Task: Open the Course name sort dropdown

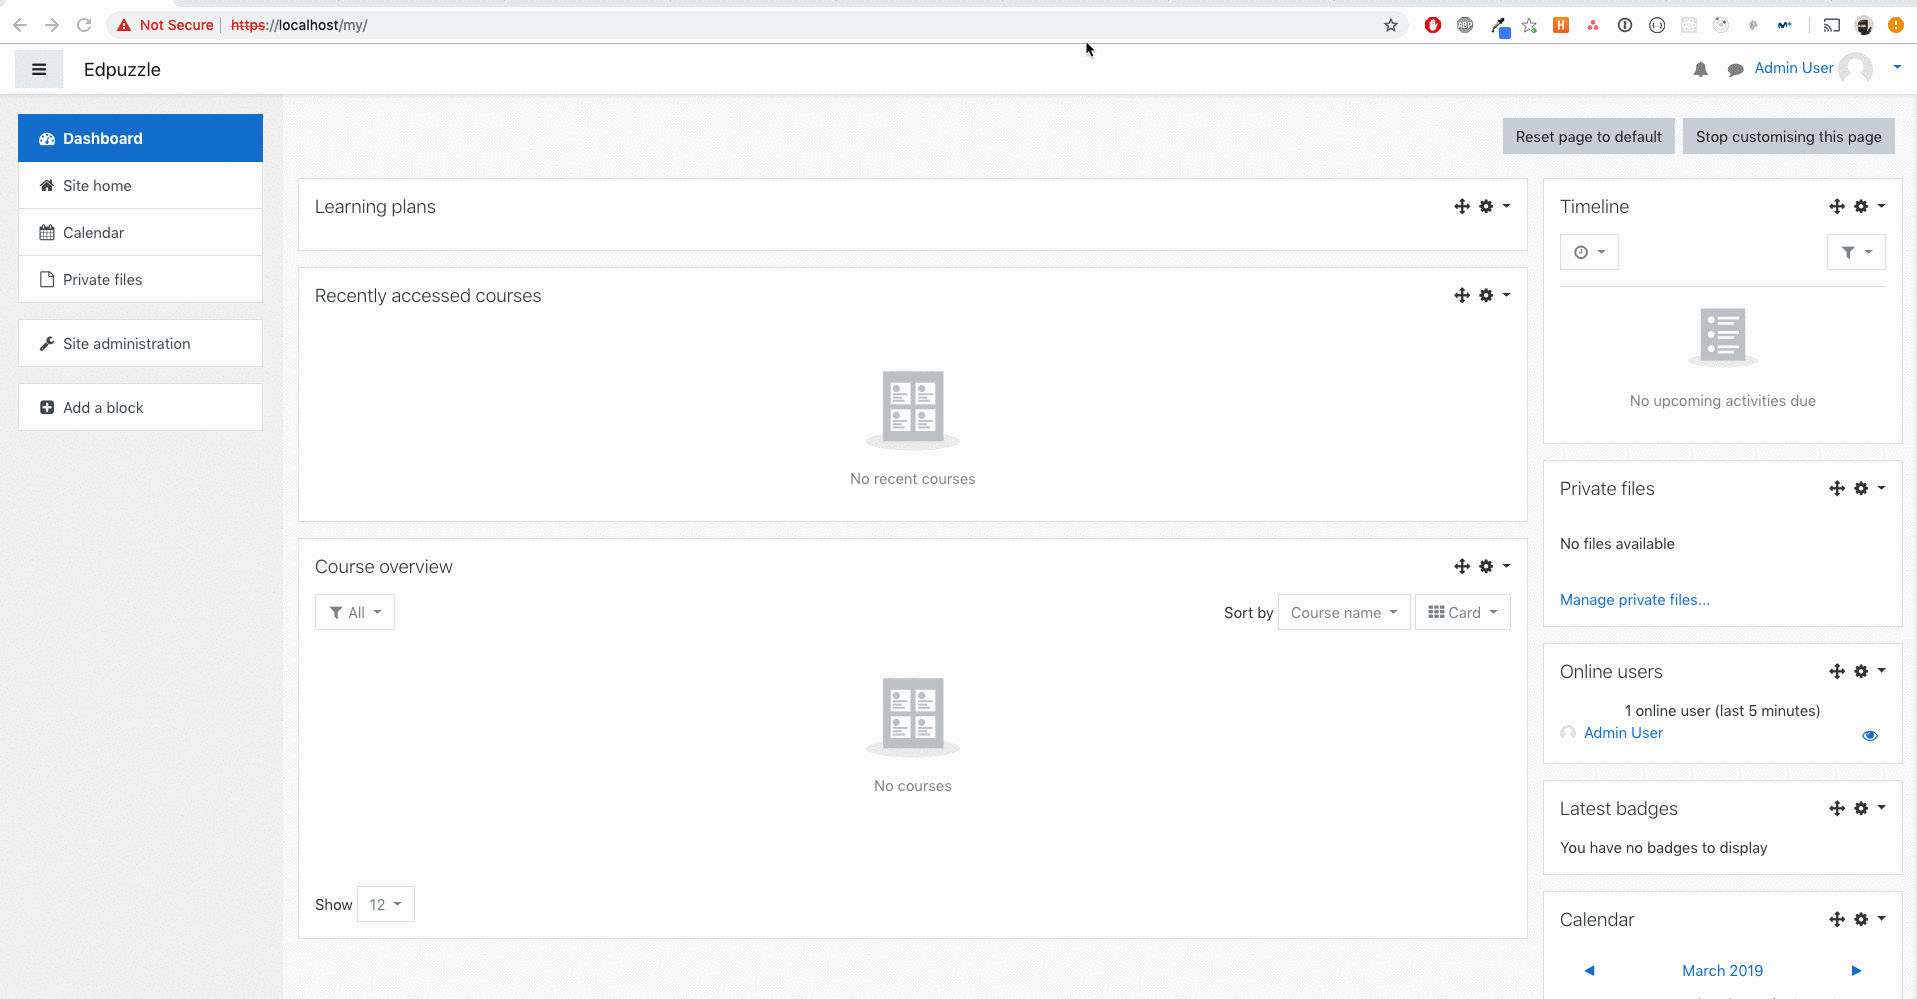Action: [1344, 612]
